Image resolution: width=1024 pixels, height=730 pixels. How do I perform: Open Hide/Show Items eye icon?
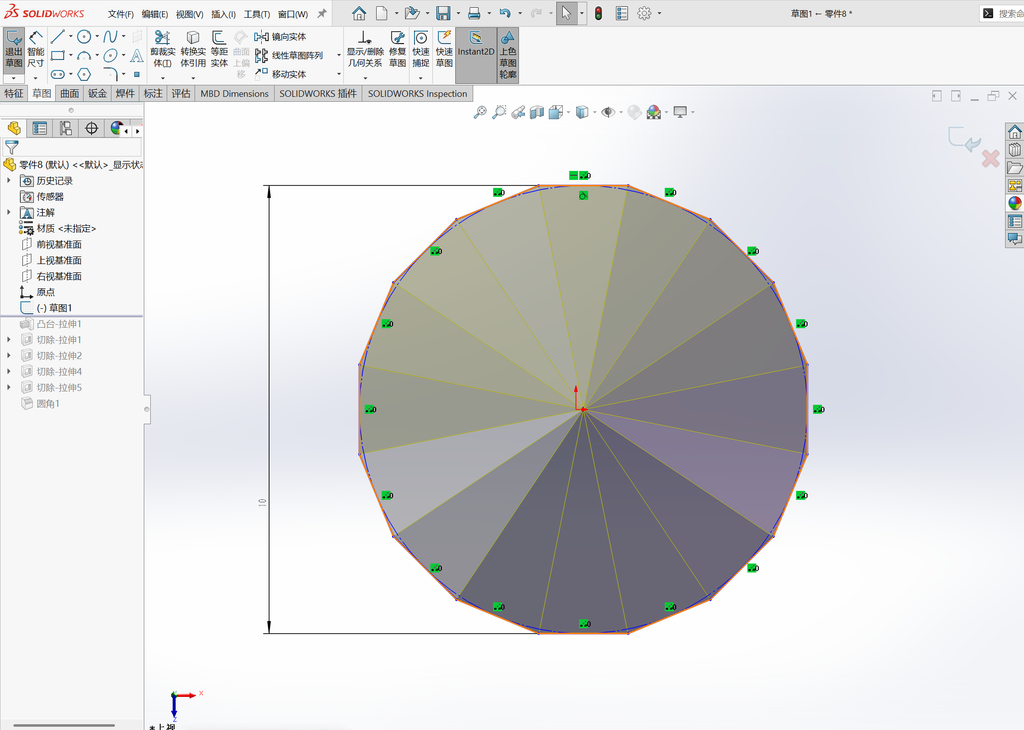tap(607, 112)
